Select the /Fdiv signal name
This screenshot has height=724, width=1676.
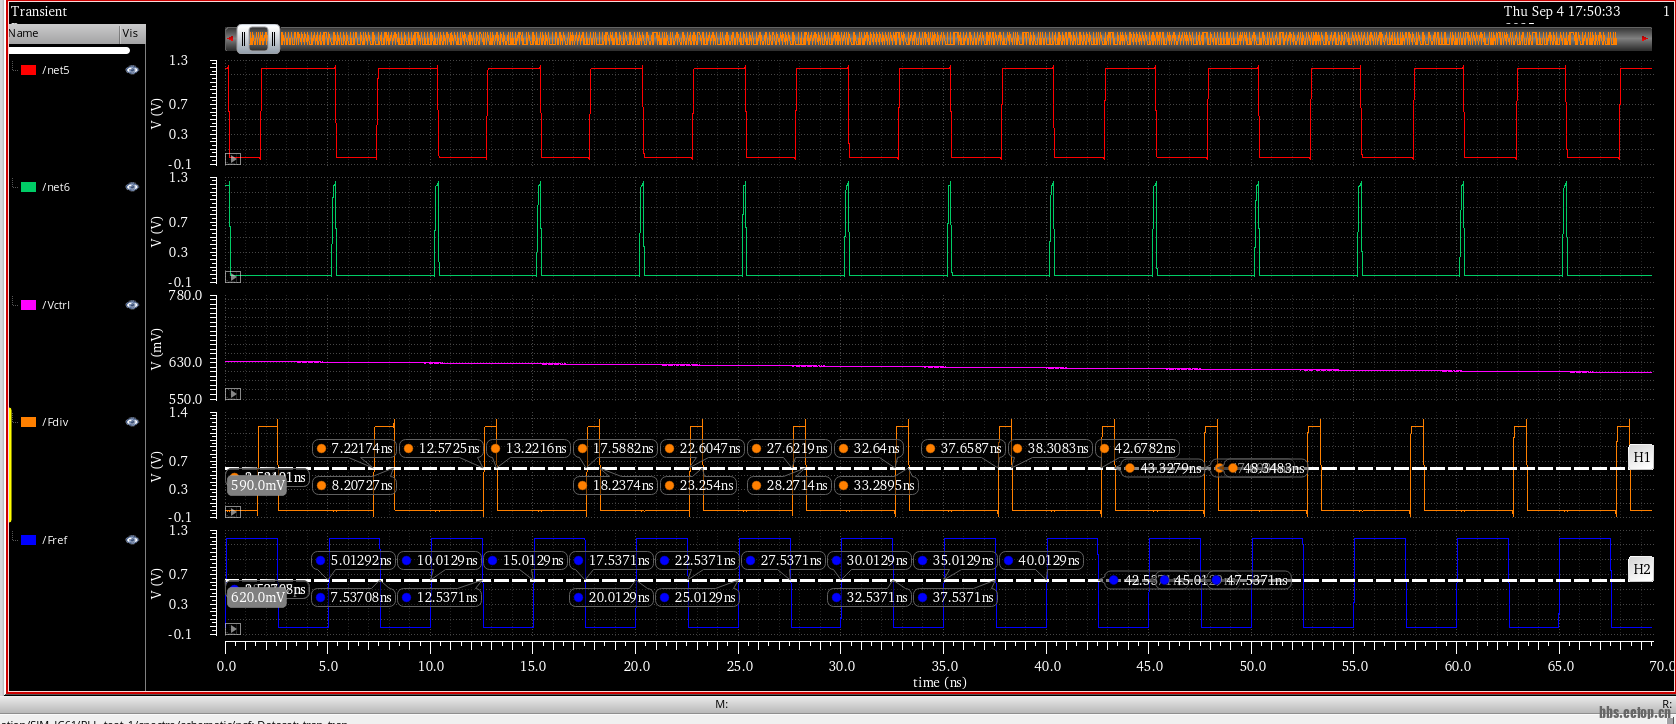(55, 422)
